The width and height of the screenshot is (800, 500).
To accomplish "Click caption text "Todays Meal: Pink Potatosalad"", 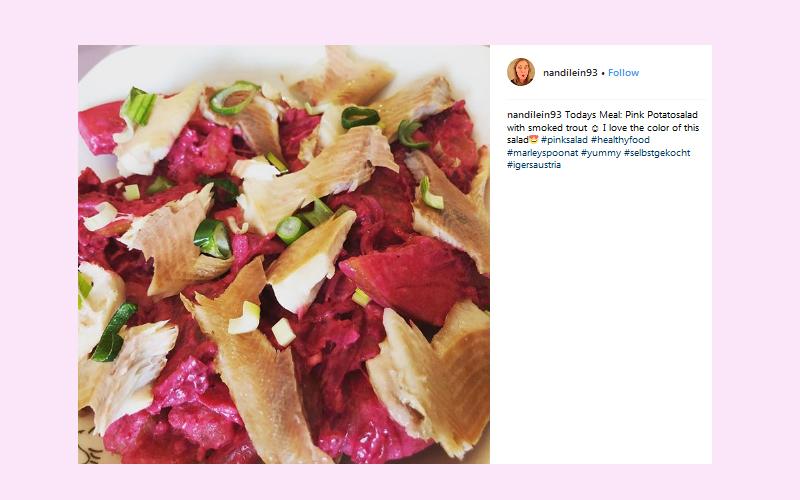I will point(631,115).
